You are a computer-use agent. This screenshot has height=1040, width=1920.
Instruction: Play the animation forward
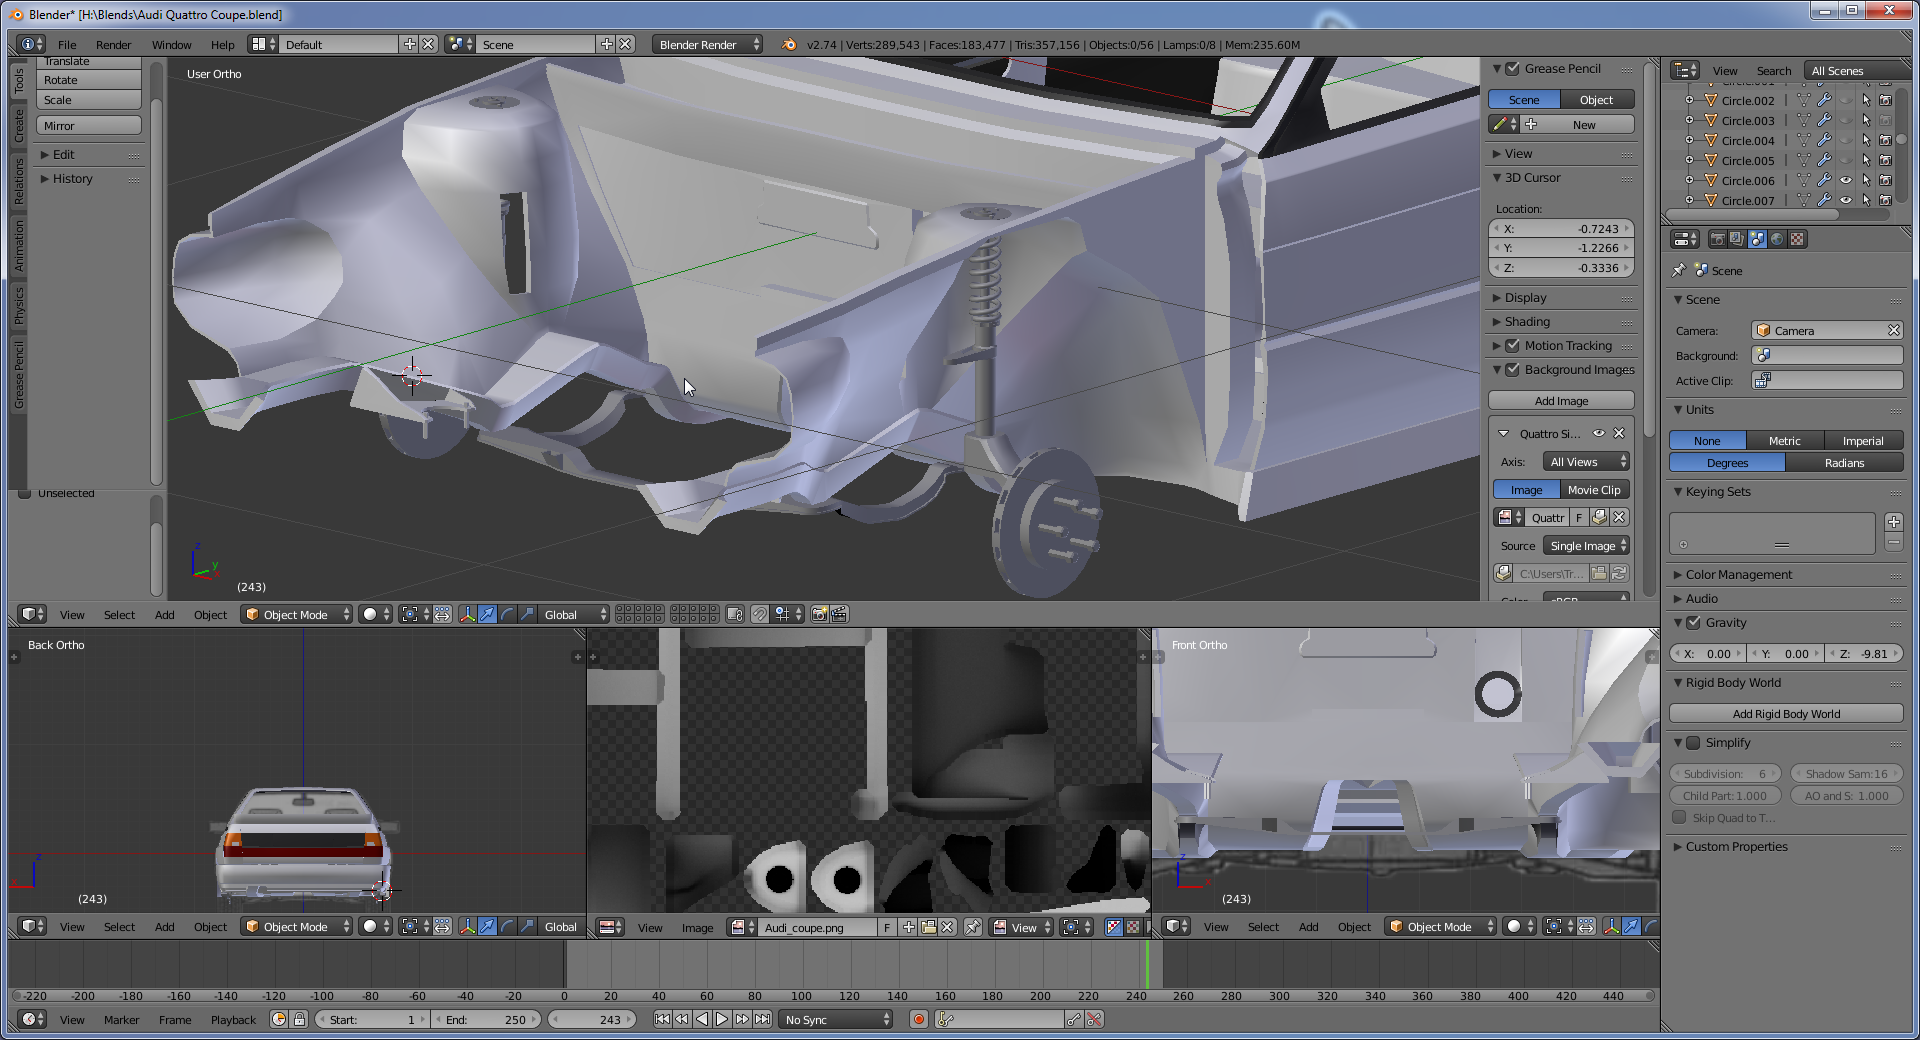[x=722, y=1020]
